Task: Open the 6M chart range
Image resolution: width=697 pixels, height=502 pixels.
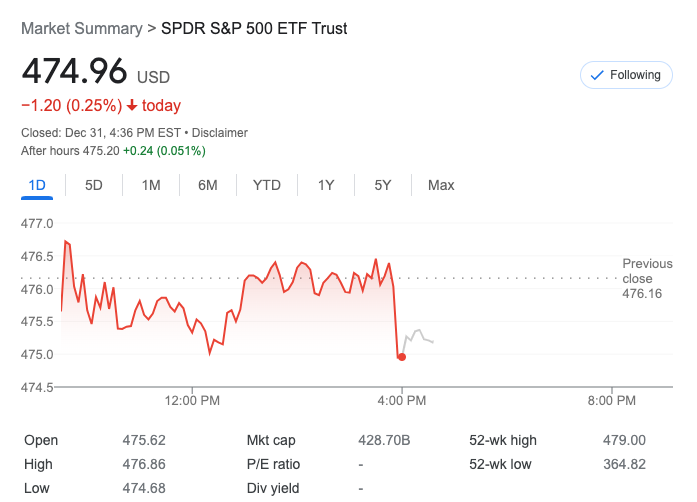Action: pyautogui.click(x=208, y=185)
